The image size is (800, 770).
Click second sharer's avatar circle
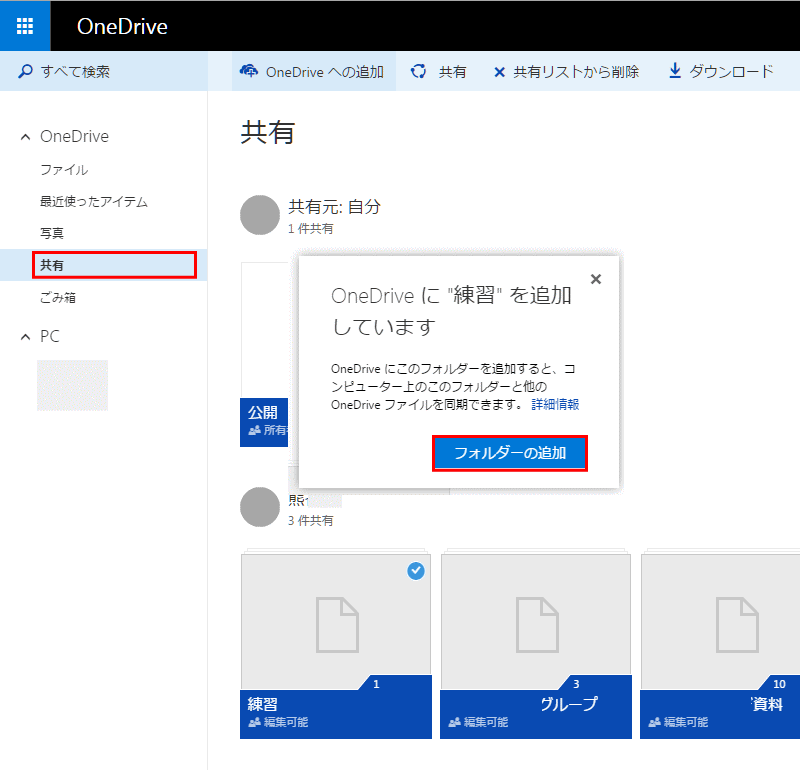coord(260,507)
